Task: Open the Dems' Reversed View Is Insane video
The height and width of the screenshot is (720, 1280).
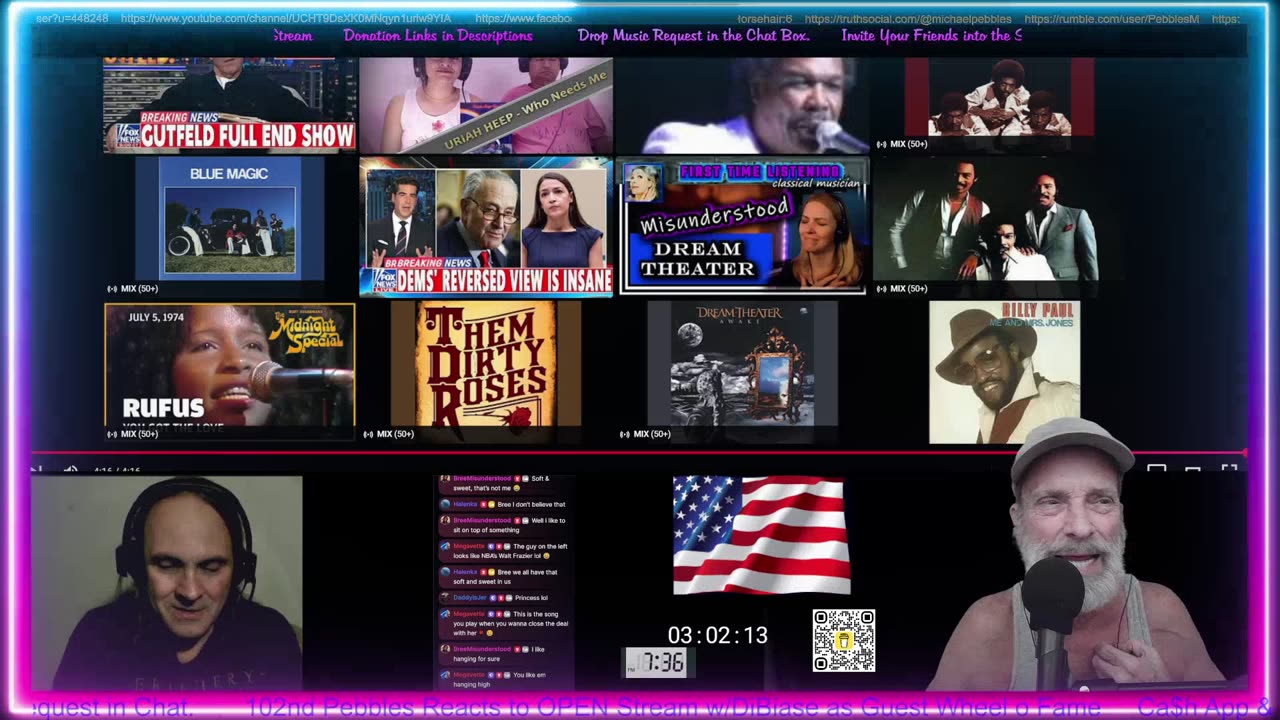Action: click(x=486, y=227)
